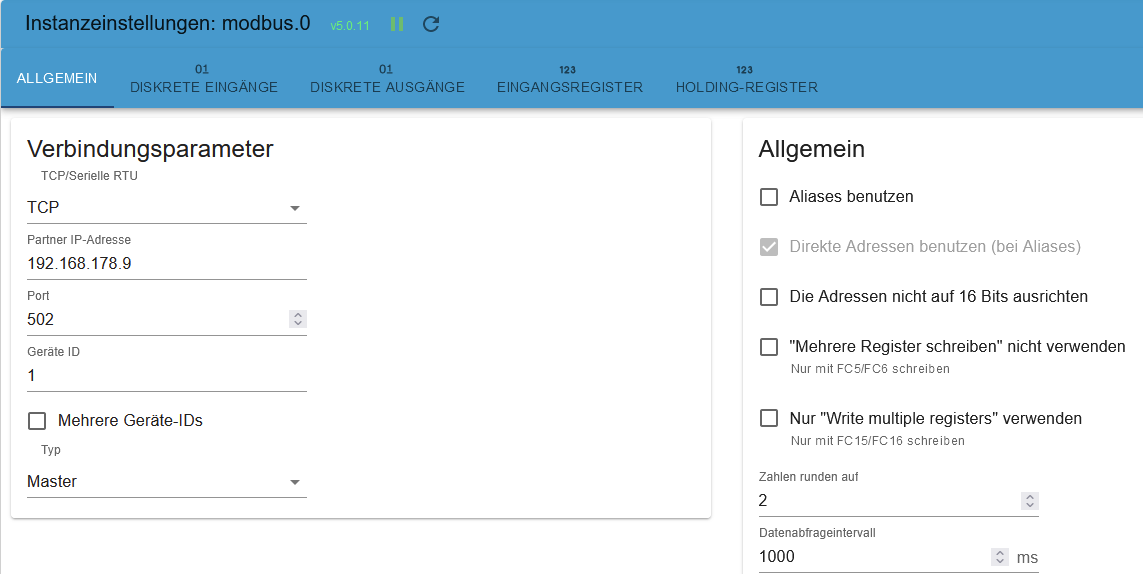1143x574 pixels.
Task: Select the Allgemein tab
Action: pos(57,78)
